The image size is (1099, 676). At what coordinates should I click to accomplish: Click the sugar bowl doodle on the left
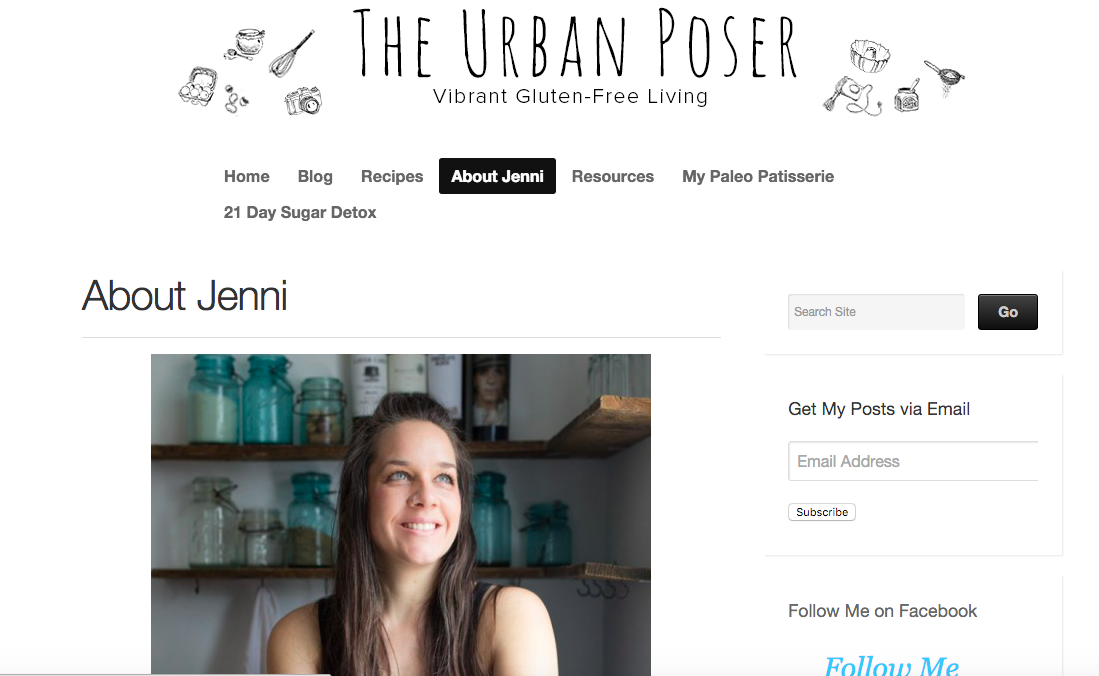click(x=246, y=43)
